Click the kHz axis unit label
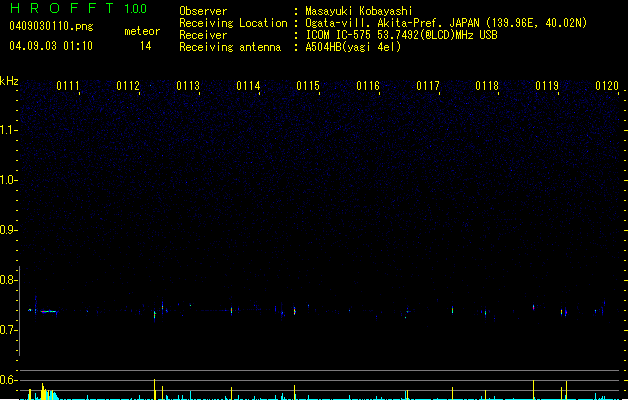 click(9, 81)
